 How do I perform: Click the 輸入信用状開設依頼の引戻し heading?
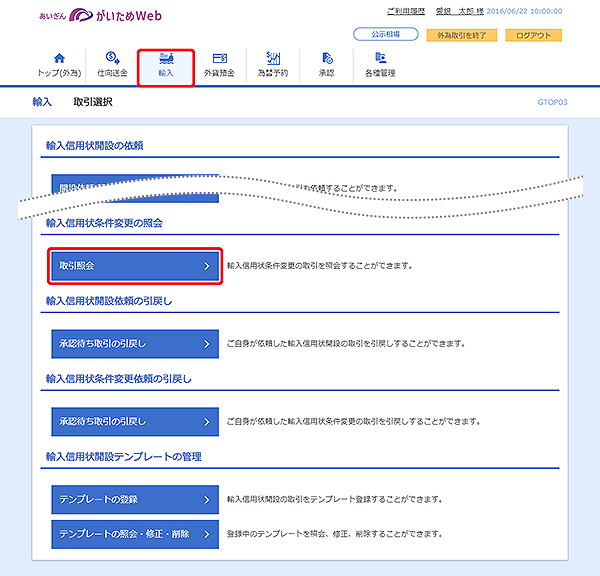109,301
